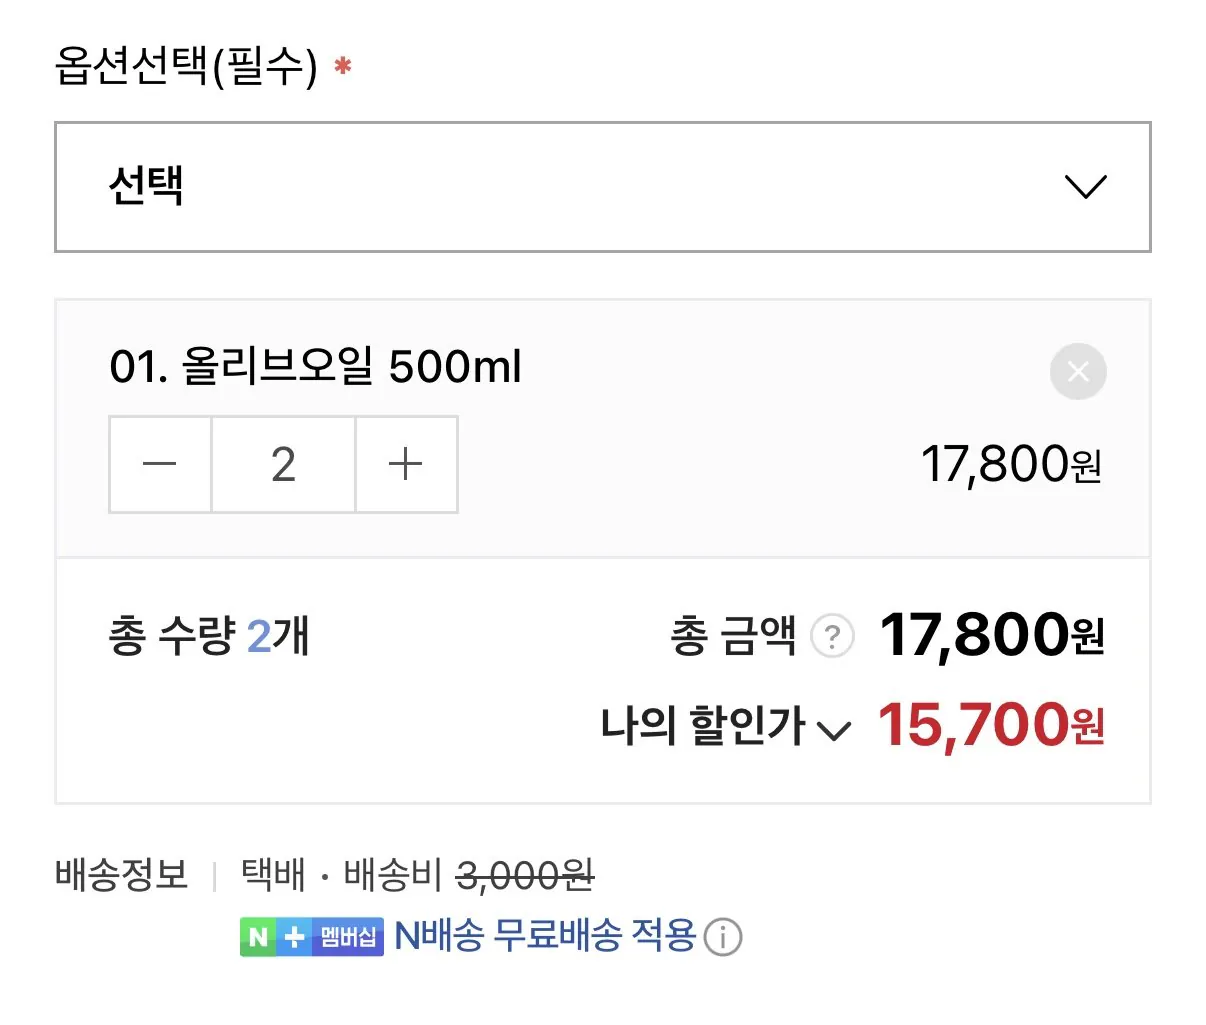The height and width of the screenshot is (1025, 1206).
Task: Click the question mark beside 총 금액
Action: [832, 636]
